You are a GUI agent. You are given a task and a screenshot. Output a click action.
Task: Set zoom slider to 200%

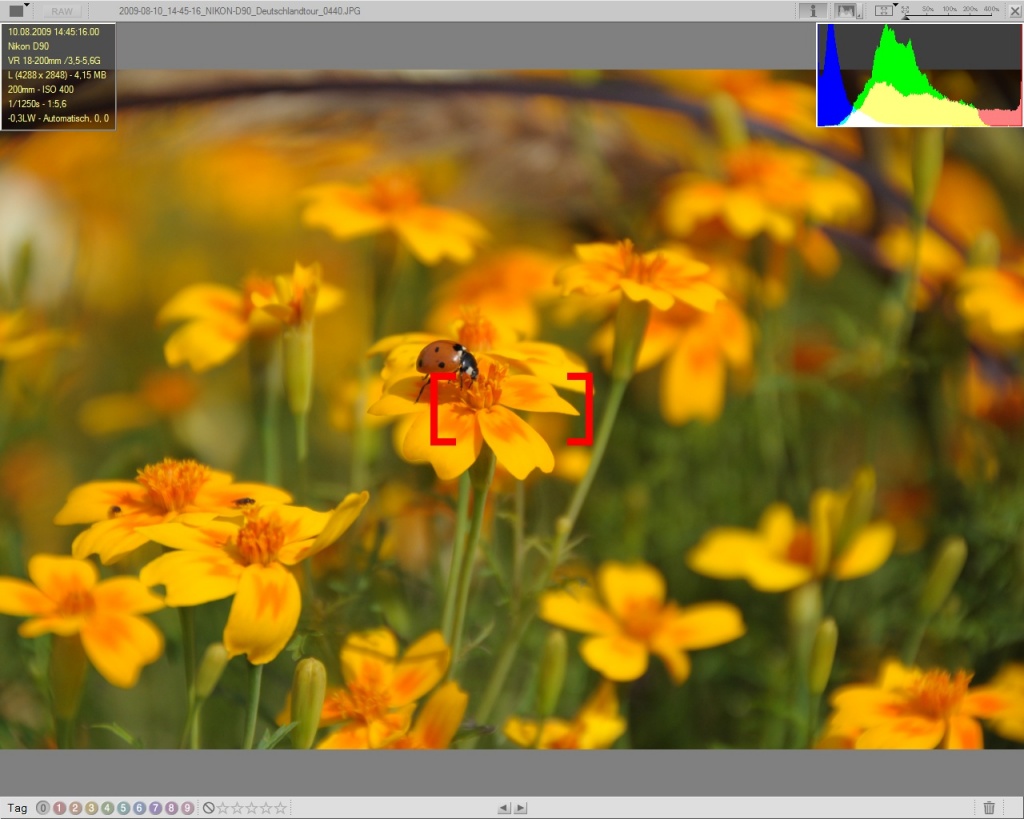point(970,9)
